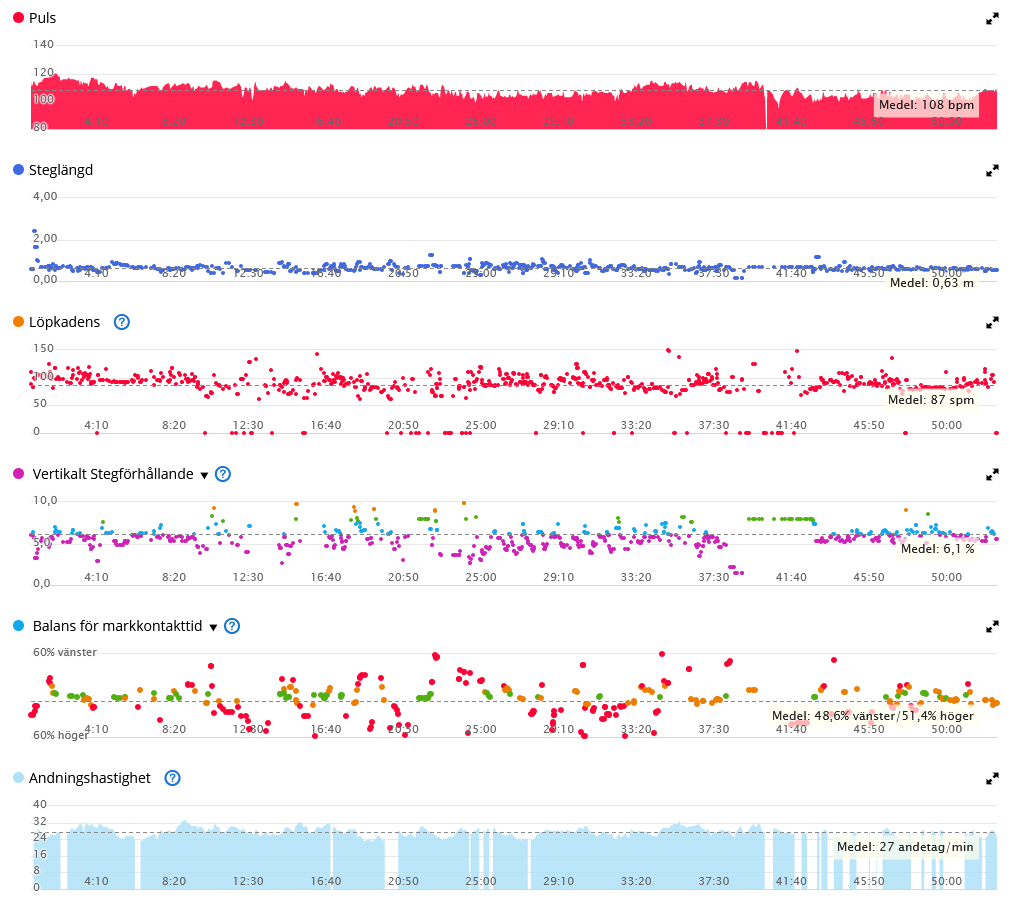Open the Vertikalt Stegförhållande metric dropdown
This screenshot has height=901, width=1013.
click(x=204, y=475)
